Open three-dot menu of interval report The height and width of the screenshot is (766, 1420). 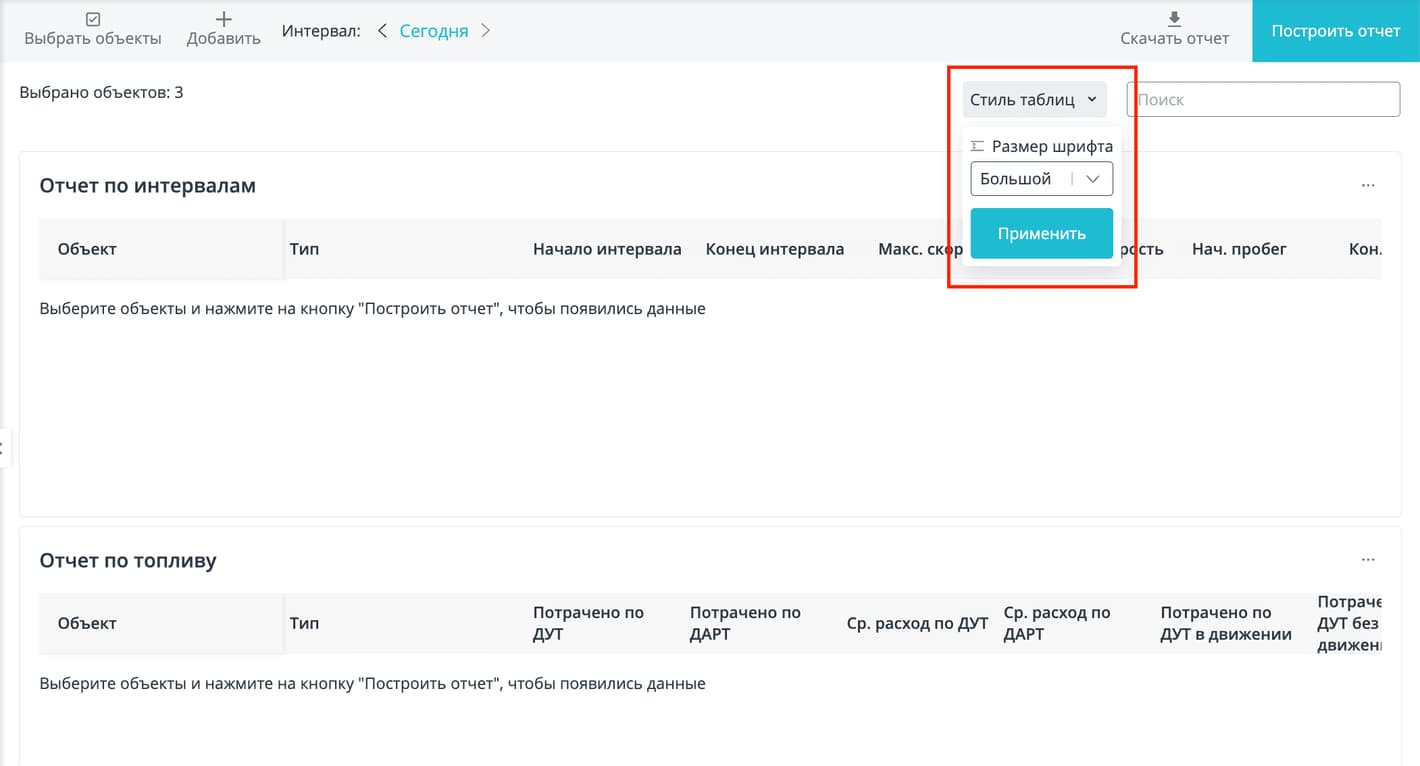coord(1368,185)
